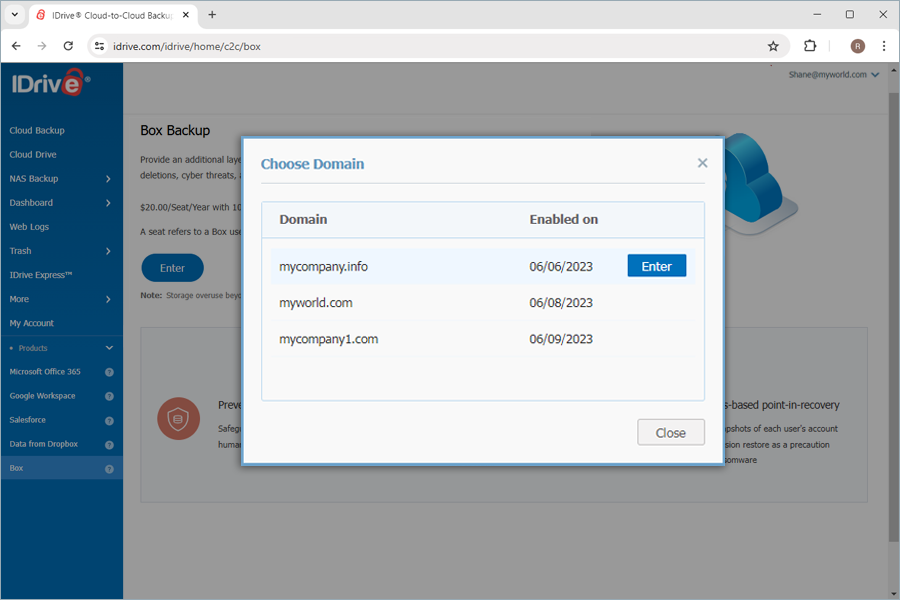900x600 pixels.
Task: Go back to the previous browser page
Action: point(16,46)
